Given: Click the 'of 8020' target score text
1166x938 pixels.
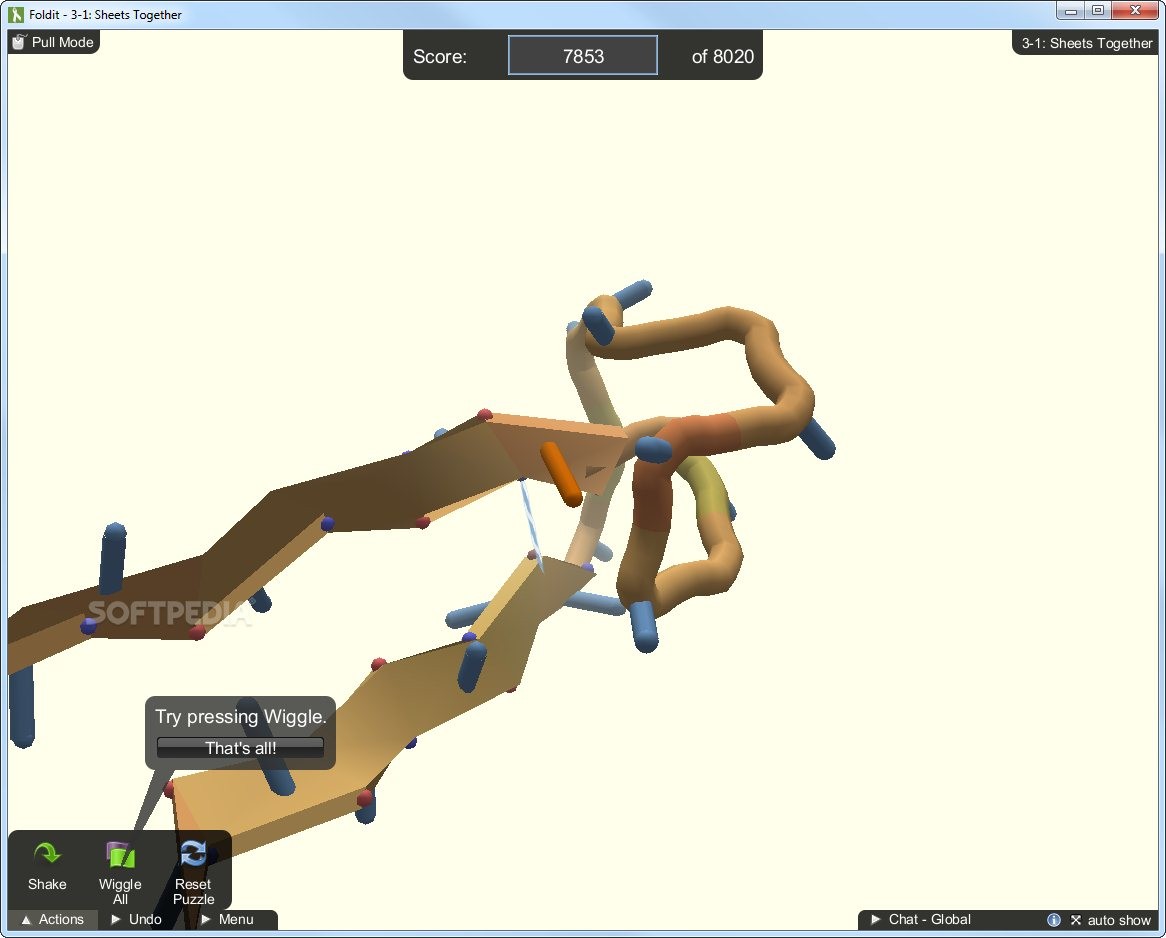Looking at the screenshot, I should (722, 57).
